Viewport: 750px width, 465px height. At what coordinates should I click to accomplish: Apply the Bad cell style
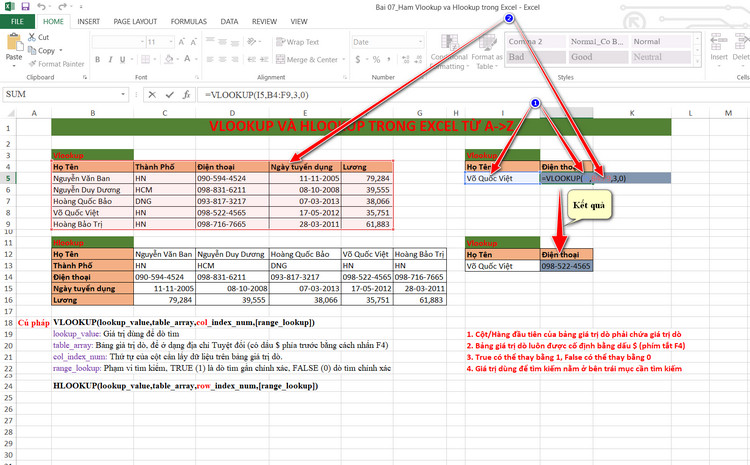534,57
